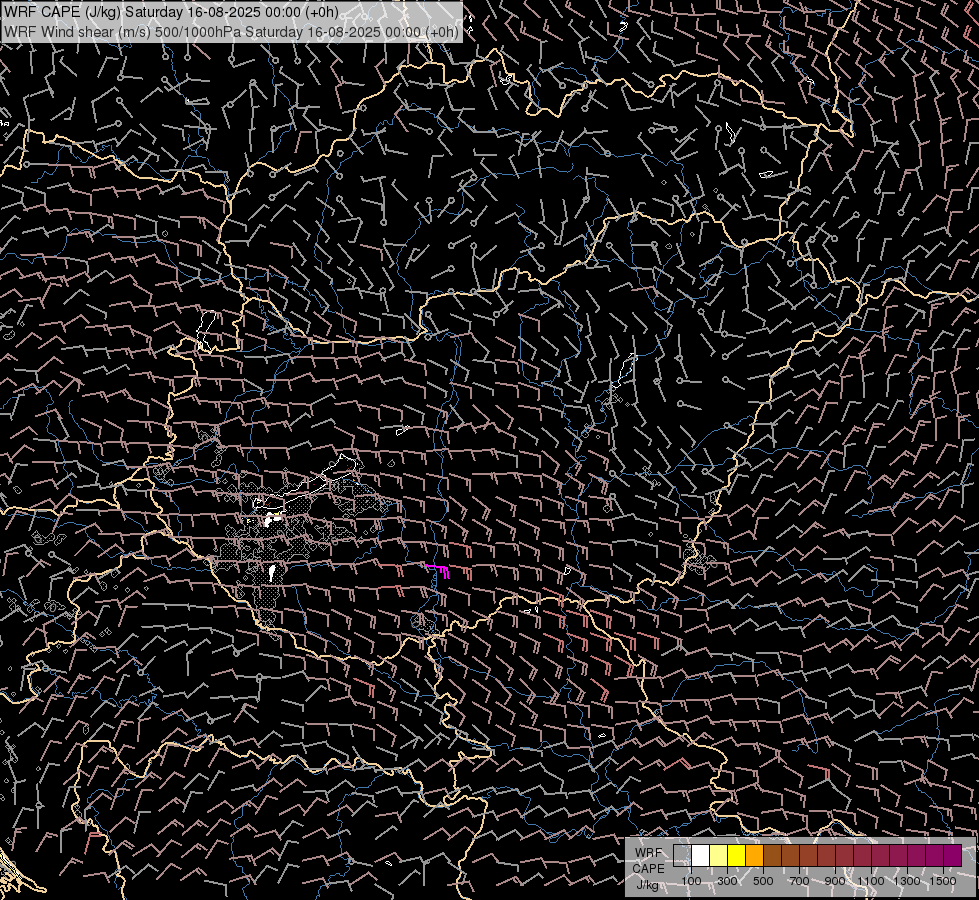
Task: Click the legend value 100
Action: click(x=691, y=881)
